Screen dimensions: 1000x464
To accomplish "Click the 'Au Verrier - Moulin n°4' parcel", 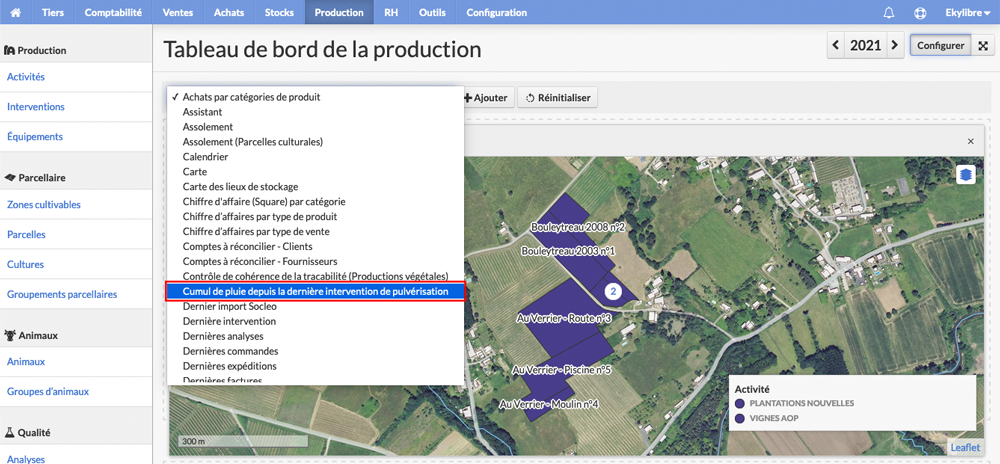I will tap(548, 404).
